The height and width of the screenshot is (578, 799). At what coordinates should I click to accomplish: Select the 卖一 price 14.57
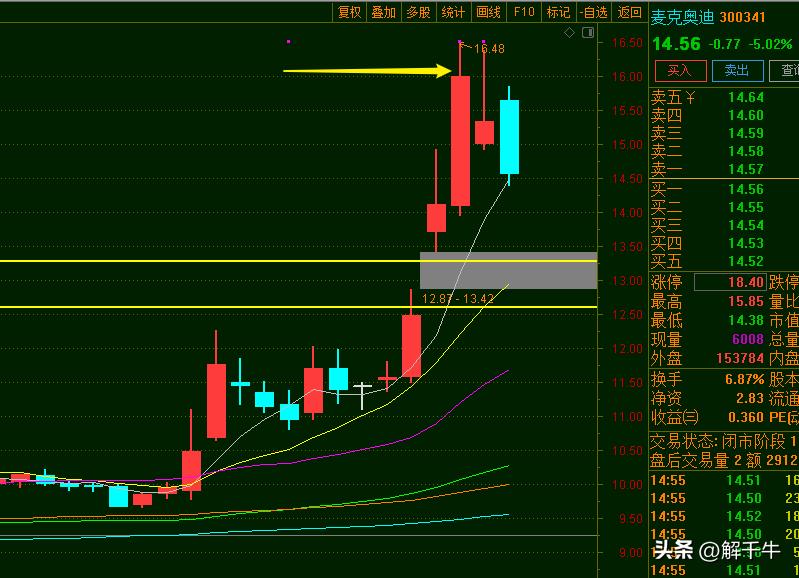(x=745, y=169)
